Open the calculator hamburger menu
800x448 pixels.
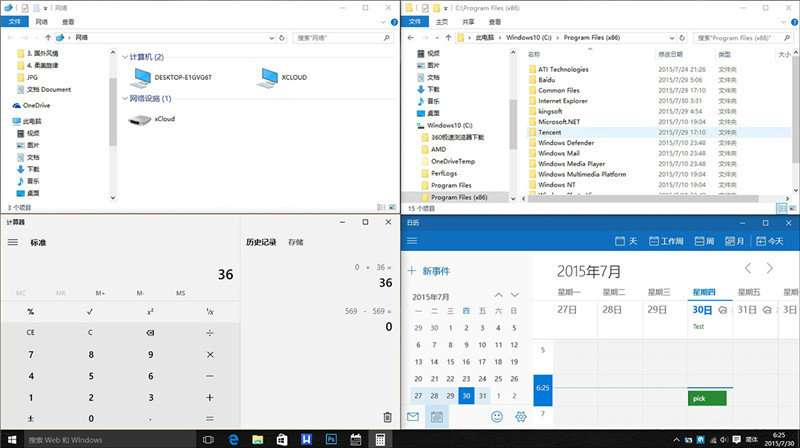click(12, 242)
